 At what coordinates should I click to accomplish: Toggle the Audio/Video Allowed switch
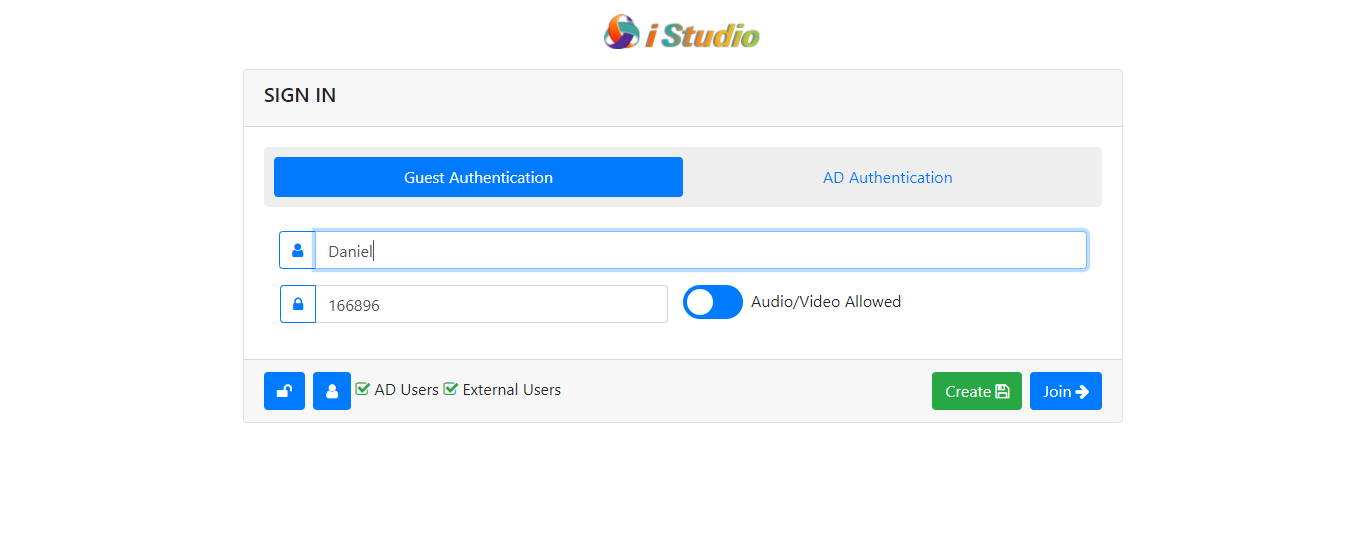(x=713, y=302)
